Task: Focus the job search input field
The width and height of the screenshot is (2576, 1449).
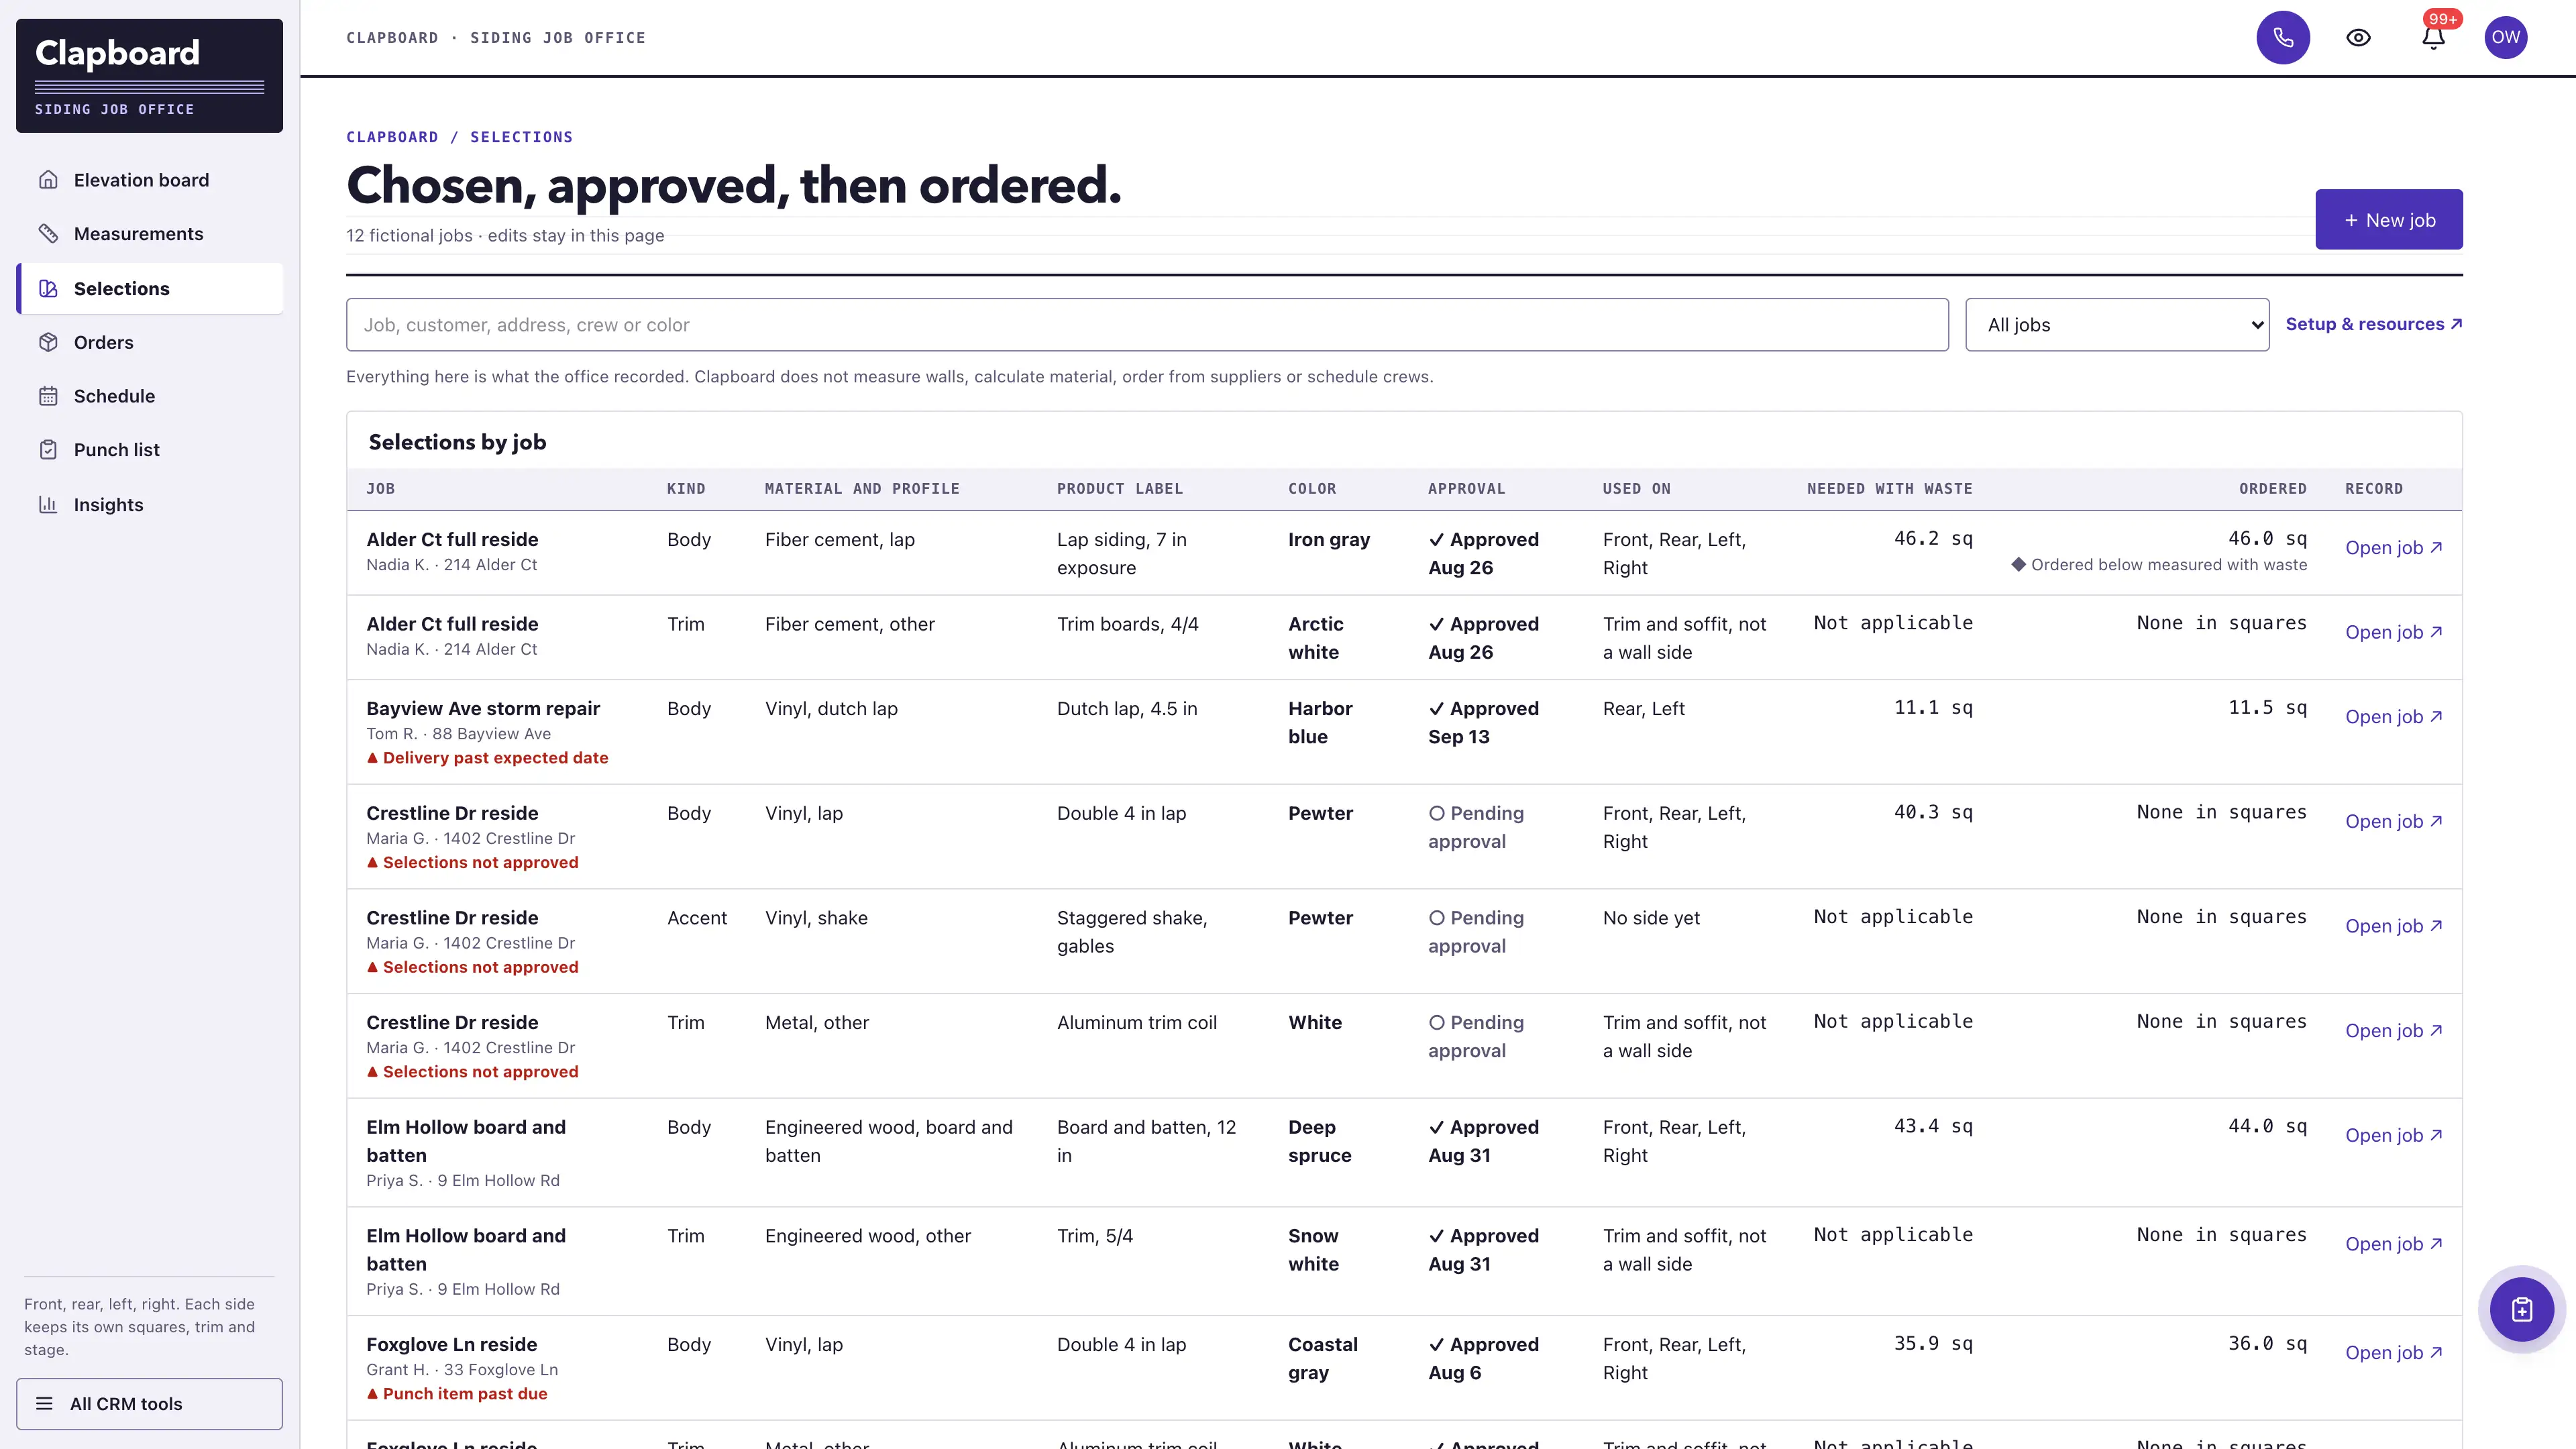Action: tap(1147, 324)
